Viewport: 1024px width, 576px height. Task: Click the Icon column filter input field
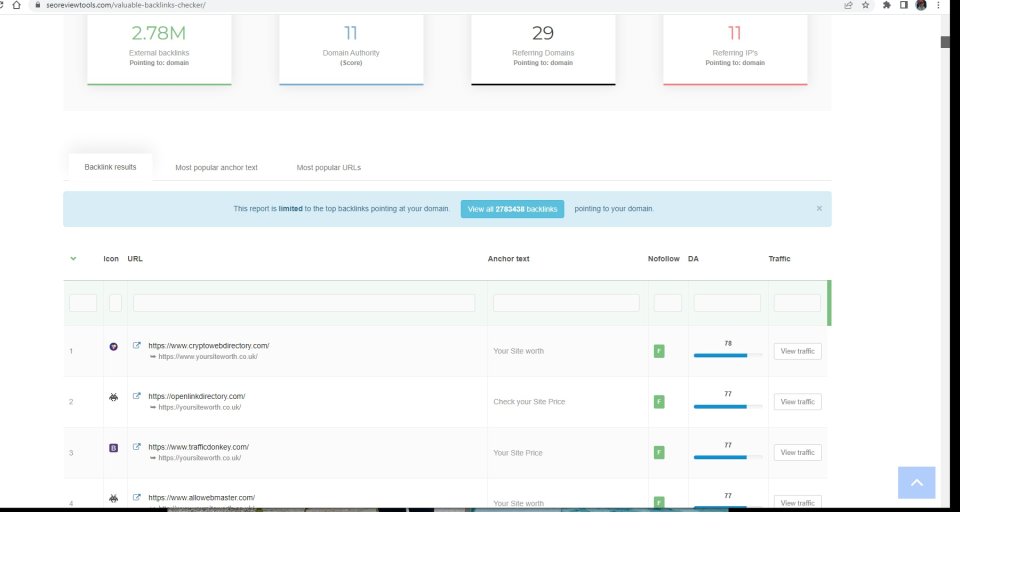click(116, 302)
